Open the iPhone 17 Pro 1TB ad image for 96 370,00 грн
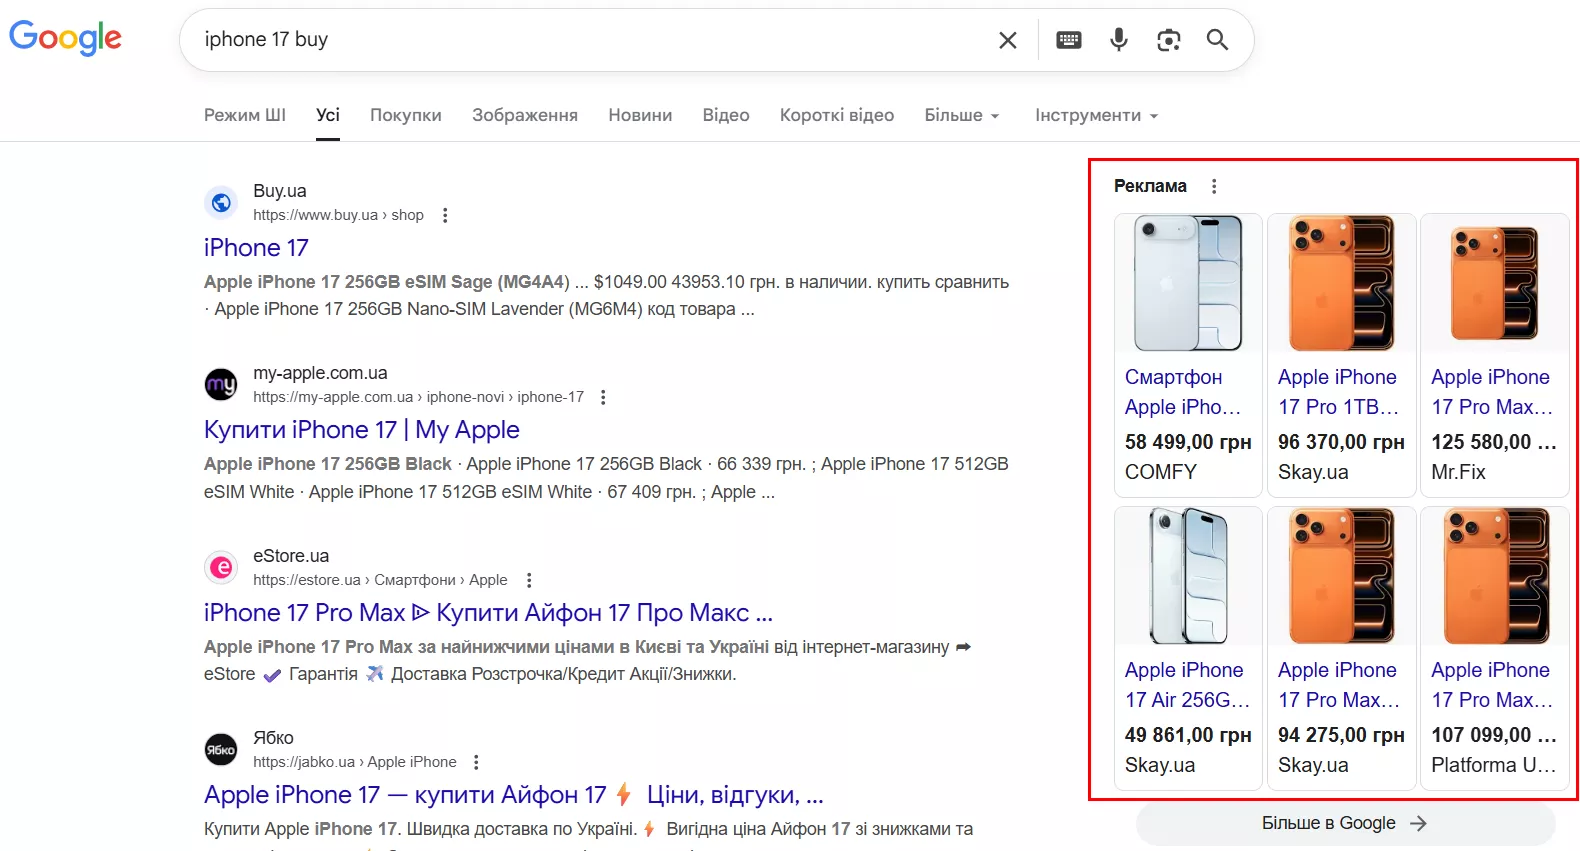Viewport: 1580px width, 851px height. 1341,283
